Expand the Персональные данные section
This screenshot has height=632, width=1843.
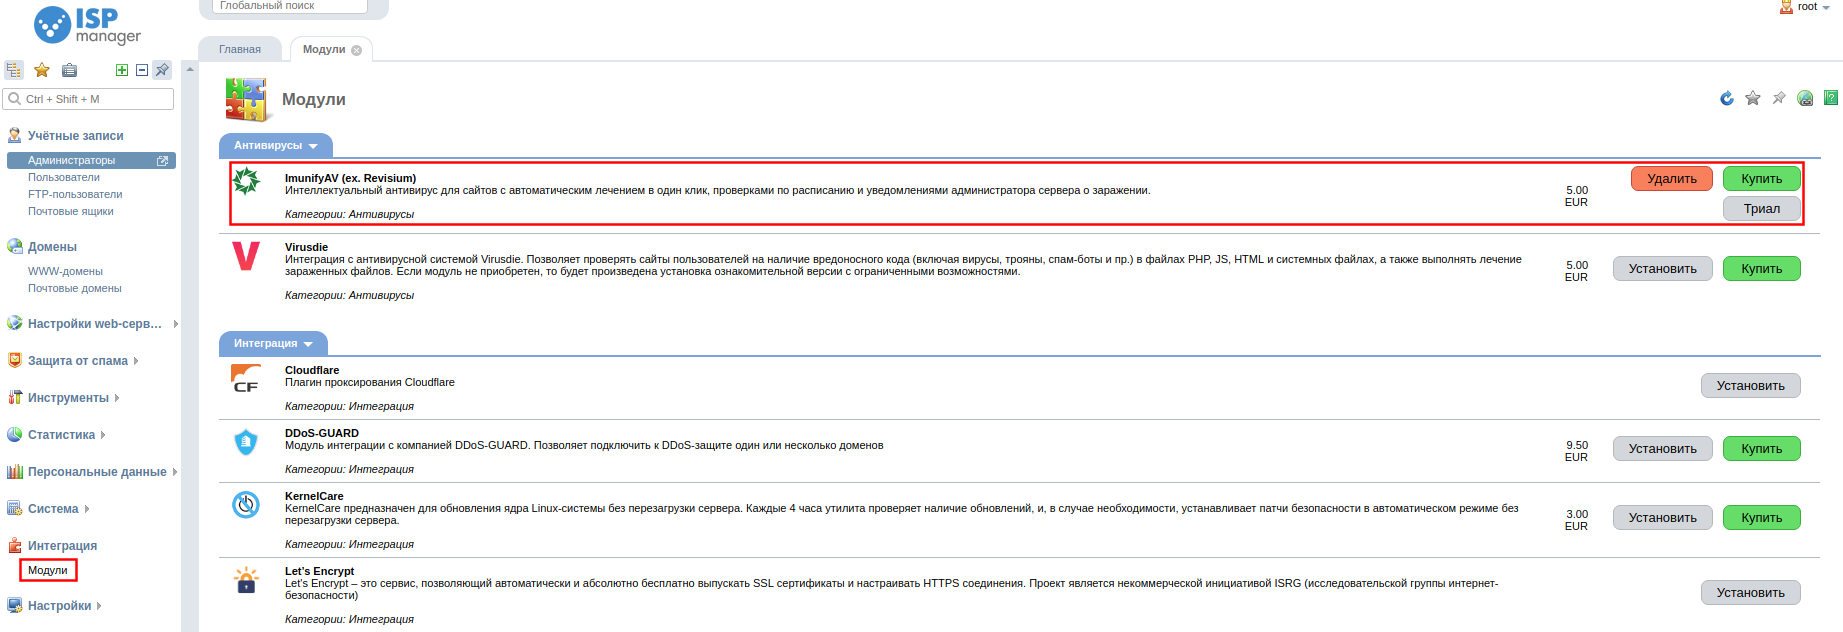point(97,472)
